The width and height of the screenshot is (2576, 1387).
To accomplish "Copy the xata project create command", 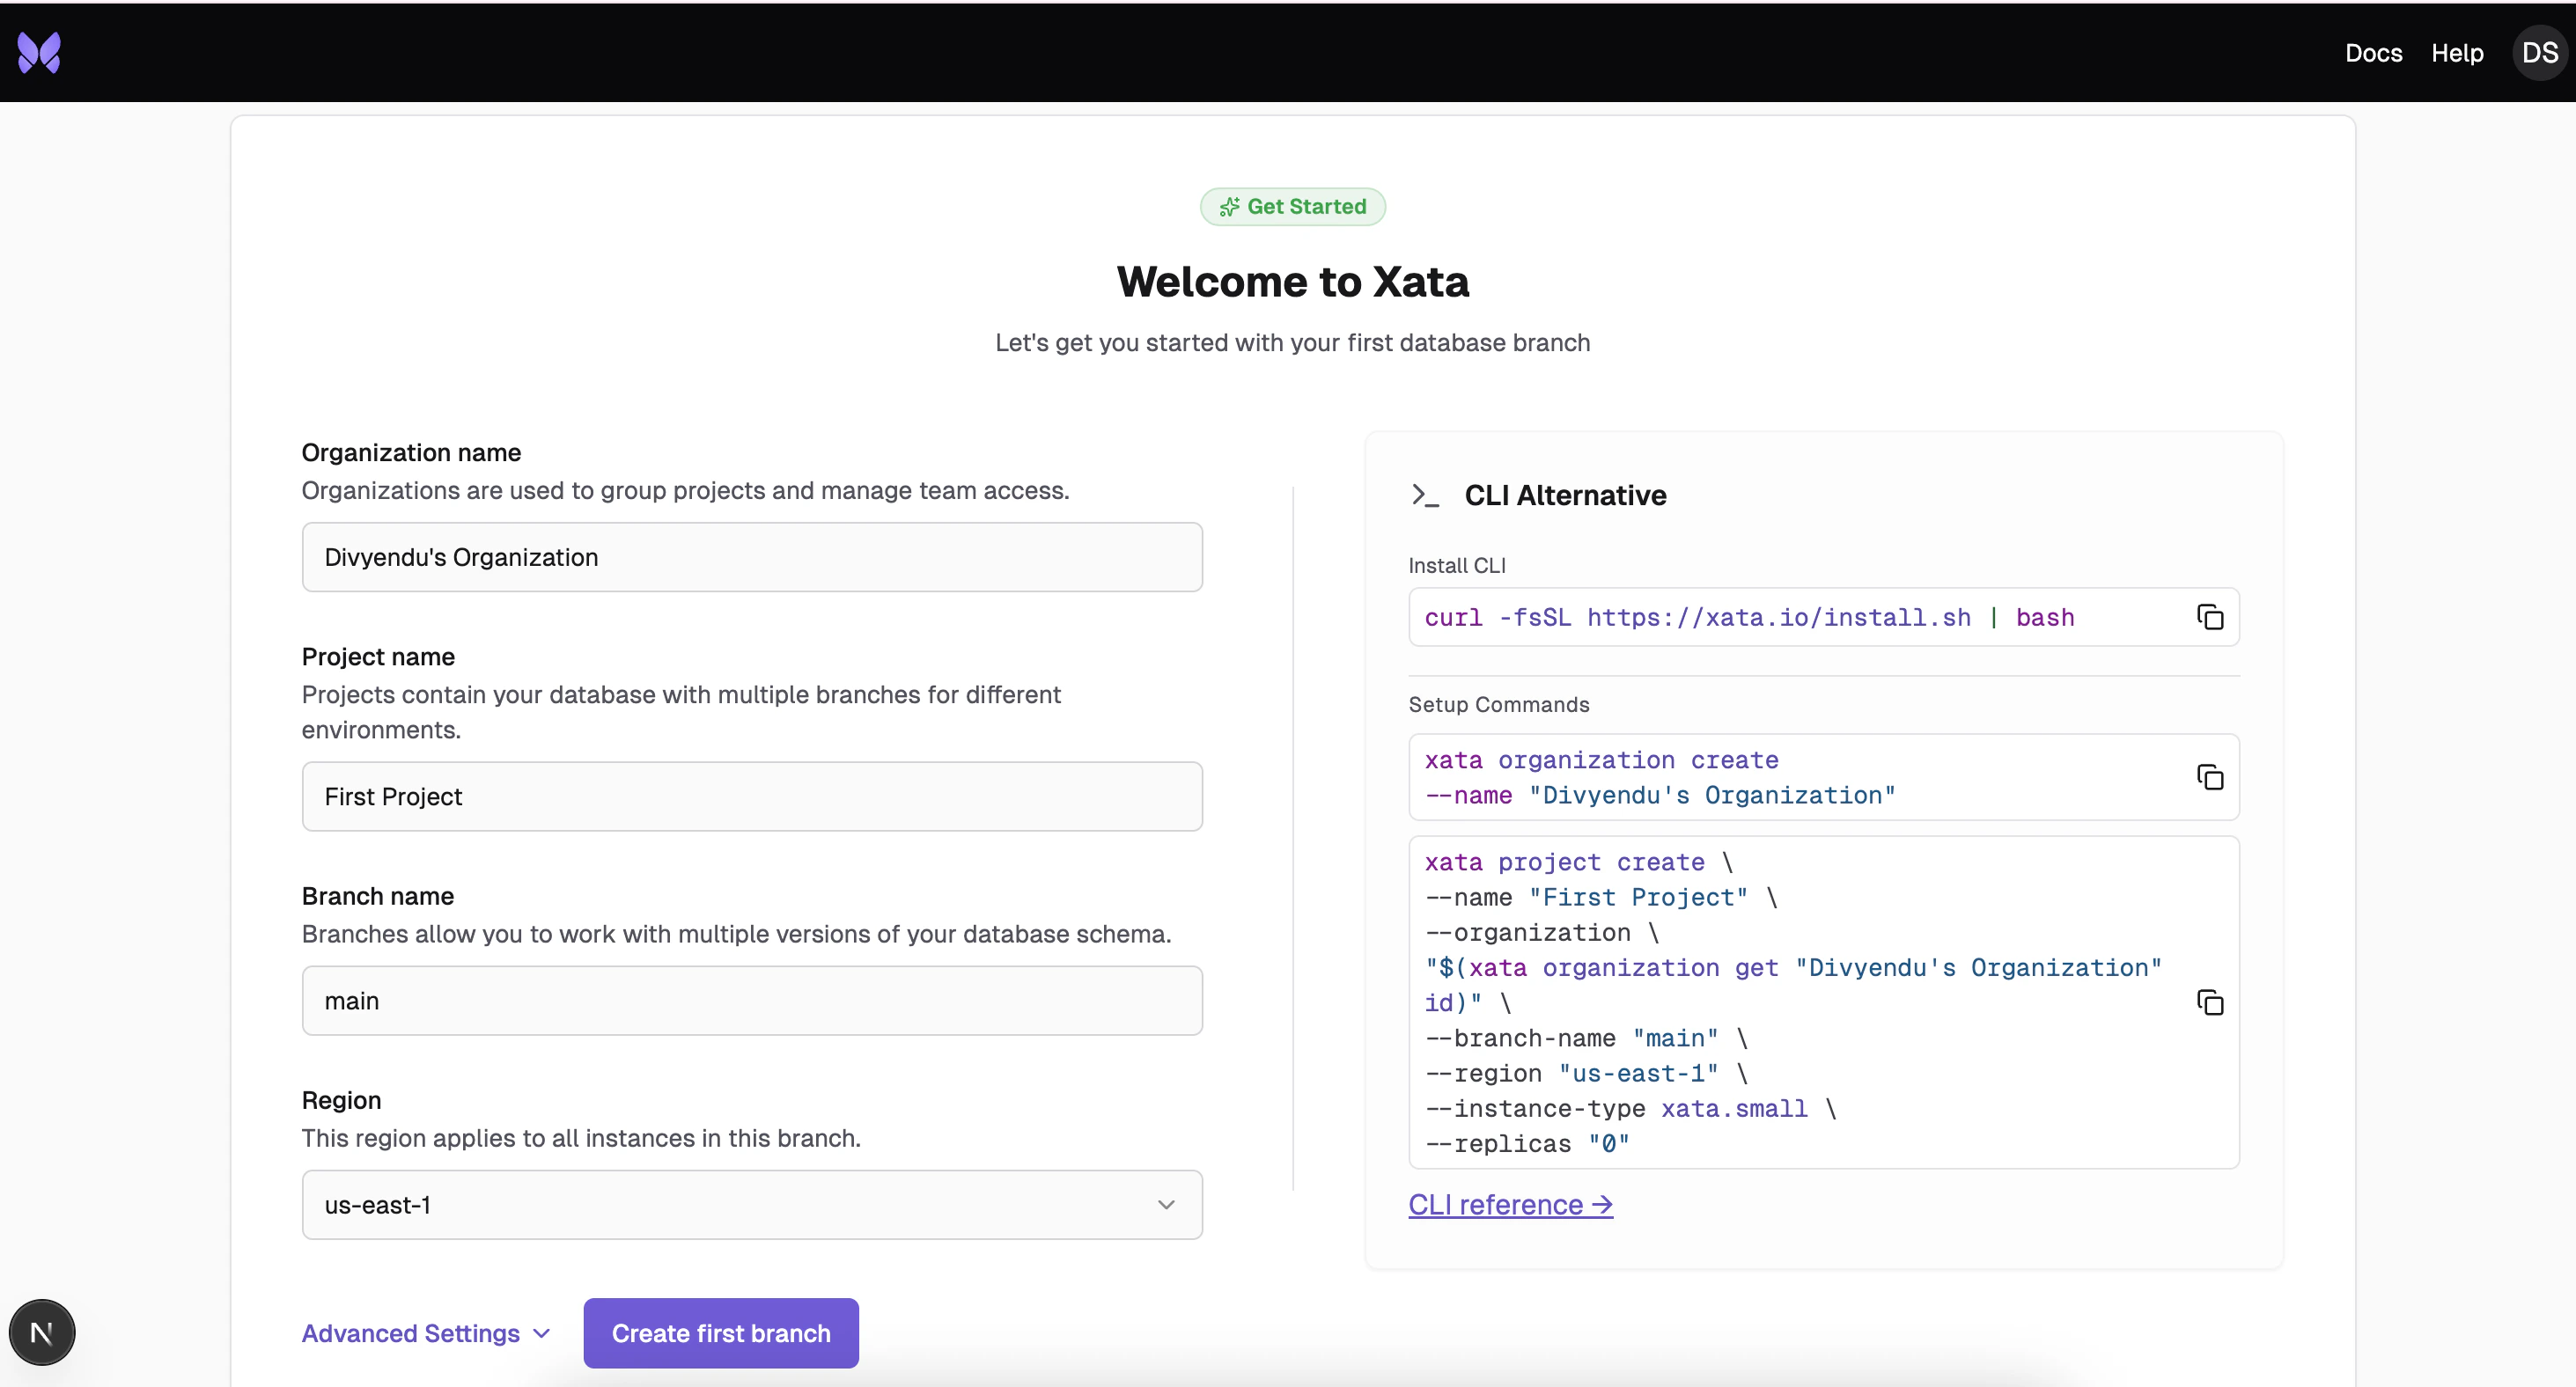I will coord(2210,1002).
